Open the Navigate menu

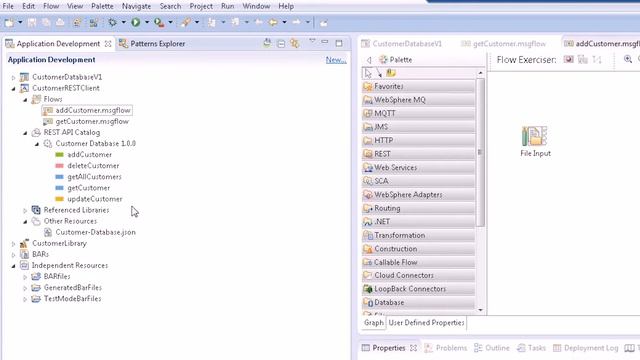pos(136,6)
